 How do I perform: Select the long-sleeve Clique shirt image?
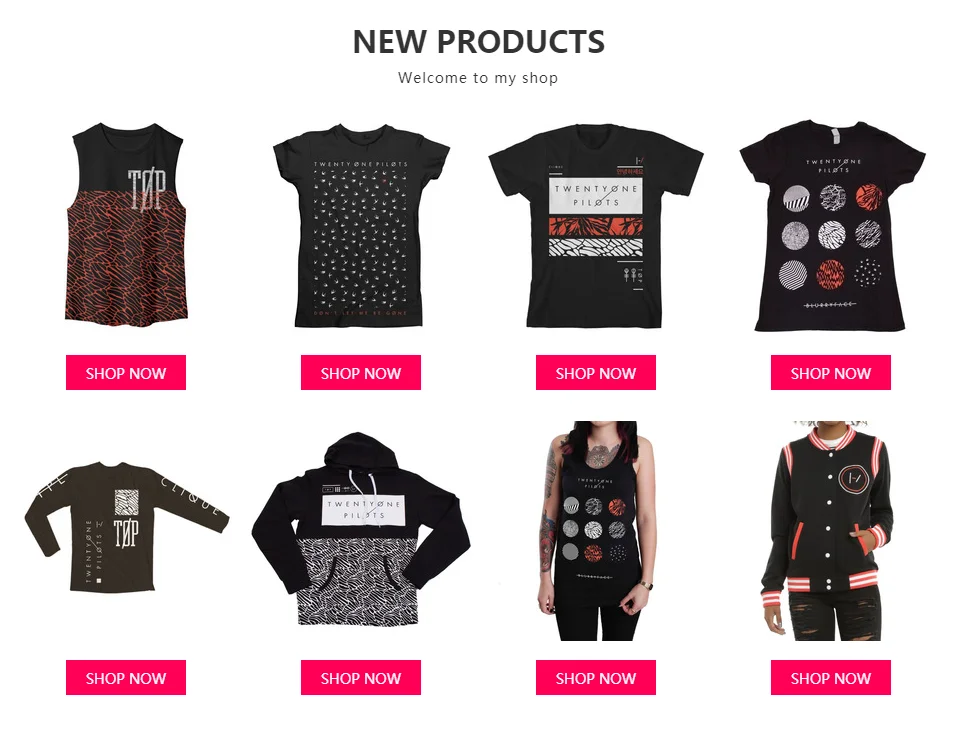click(126, 527)
